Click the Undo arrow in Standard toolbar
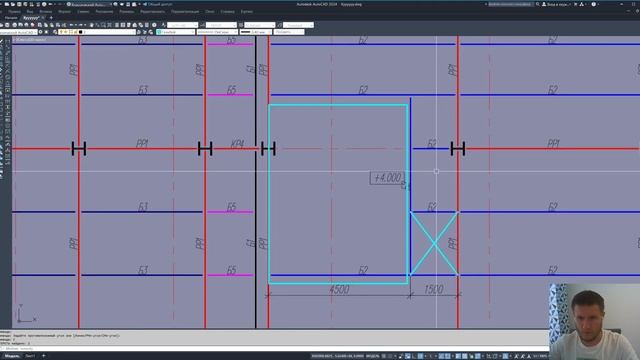The width and height of the screenshot is (640, 360). tap(71, 25)
